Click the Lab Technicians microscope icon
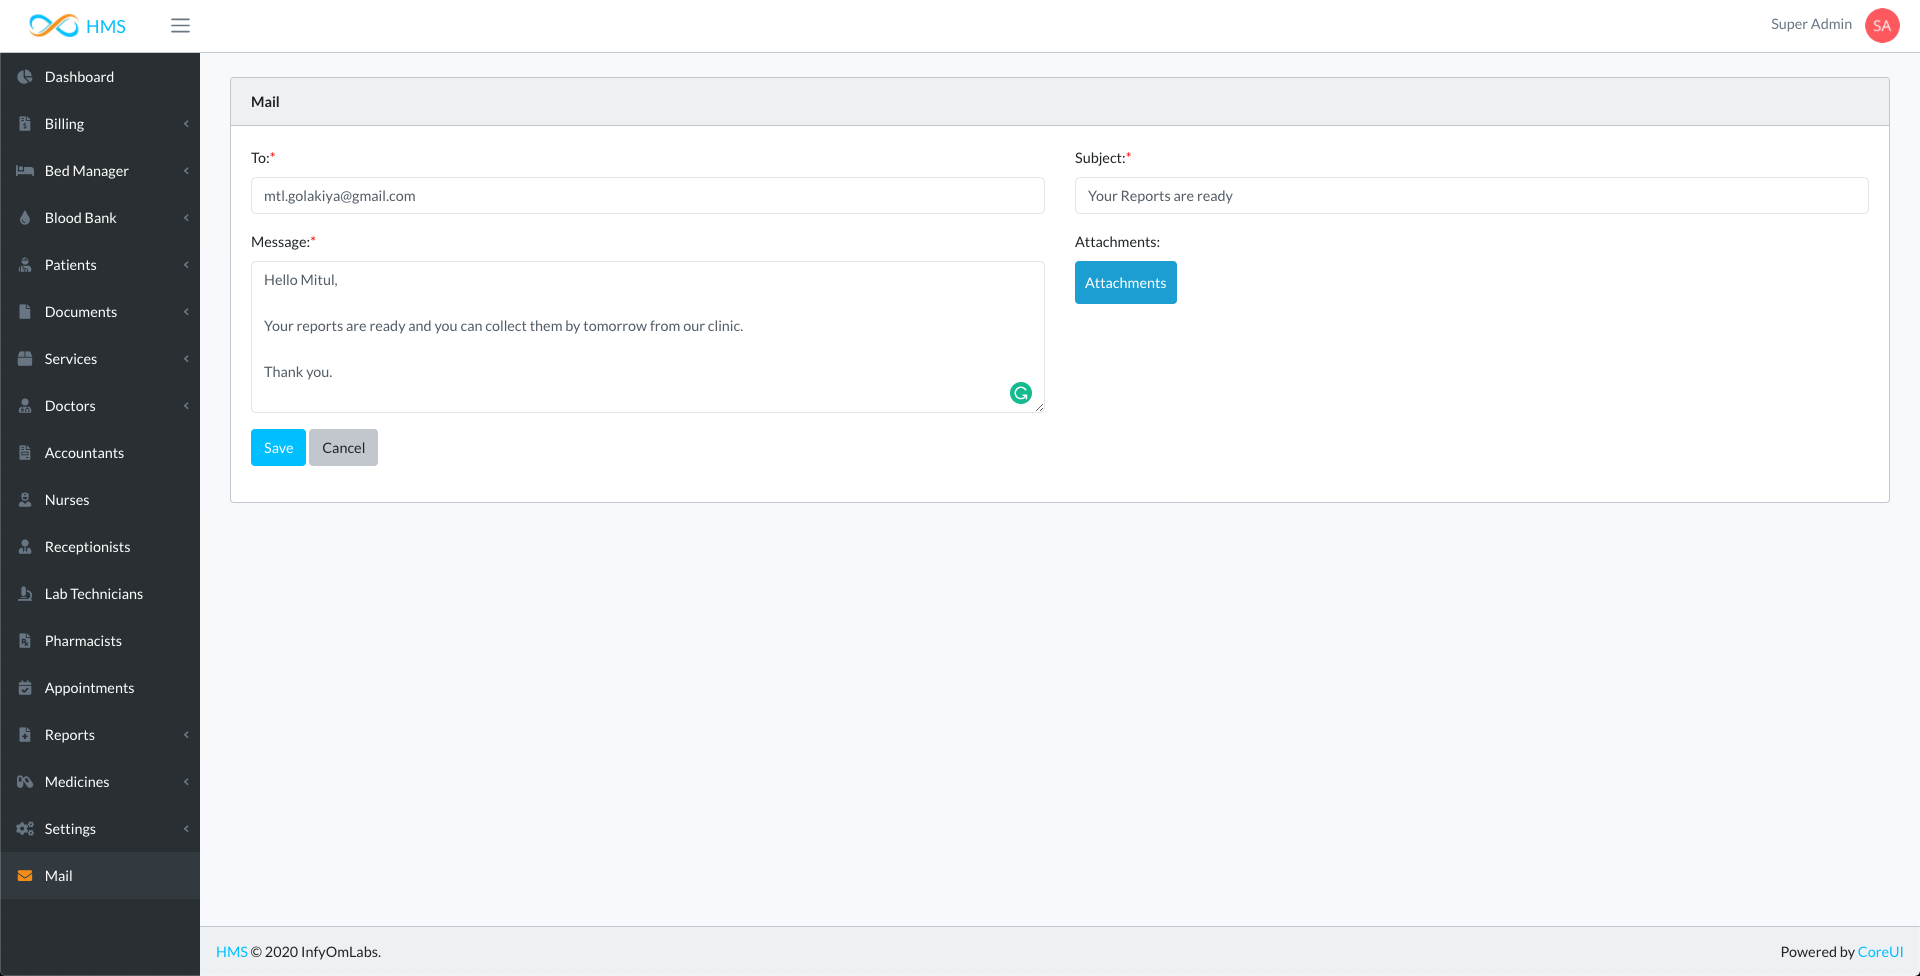This screenshot has width=1920, height=976. [x=25, y=594]
